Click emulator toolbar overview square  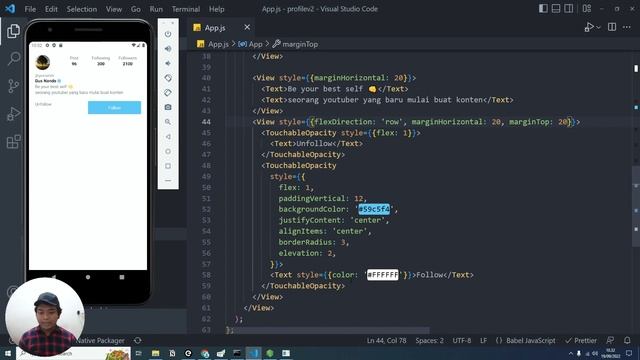(x=168, y=166)
